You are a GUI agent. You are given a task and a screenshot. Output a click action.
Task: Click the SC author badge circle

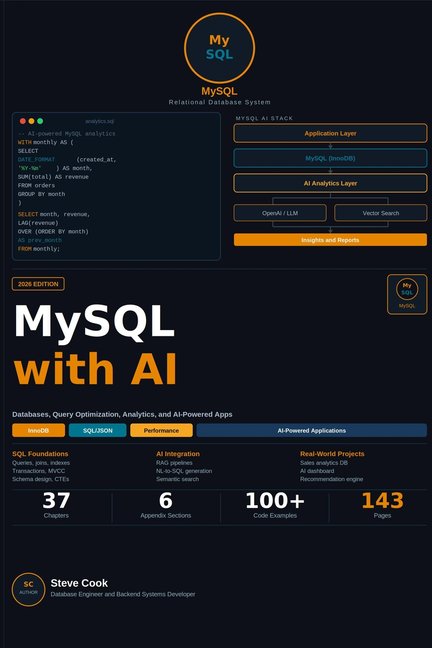pos(28,589)
